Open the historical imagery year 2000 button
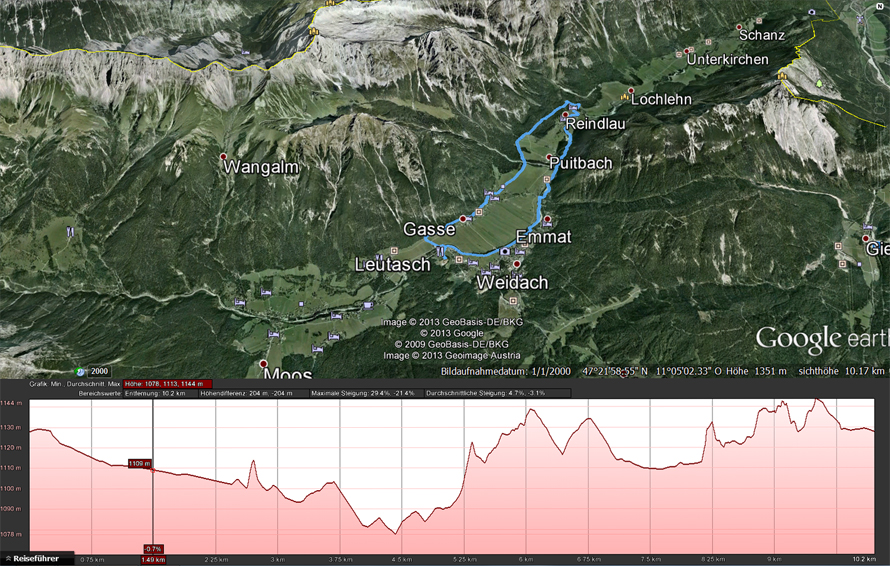 click(99, 371)
